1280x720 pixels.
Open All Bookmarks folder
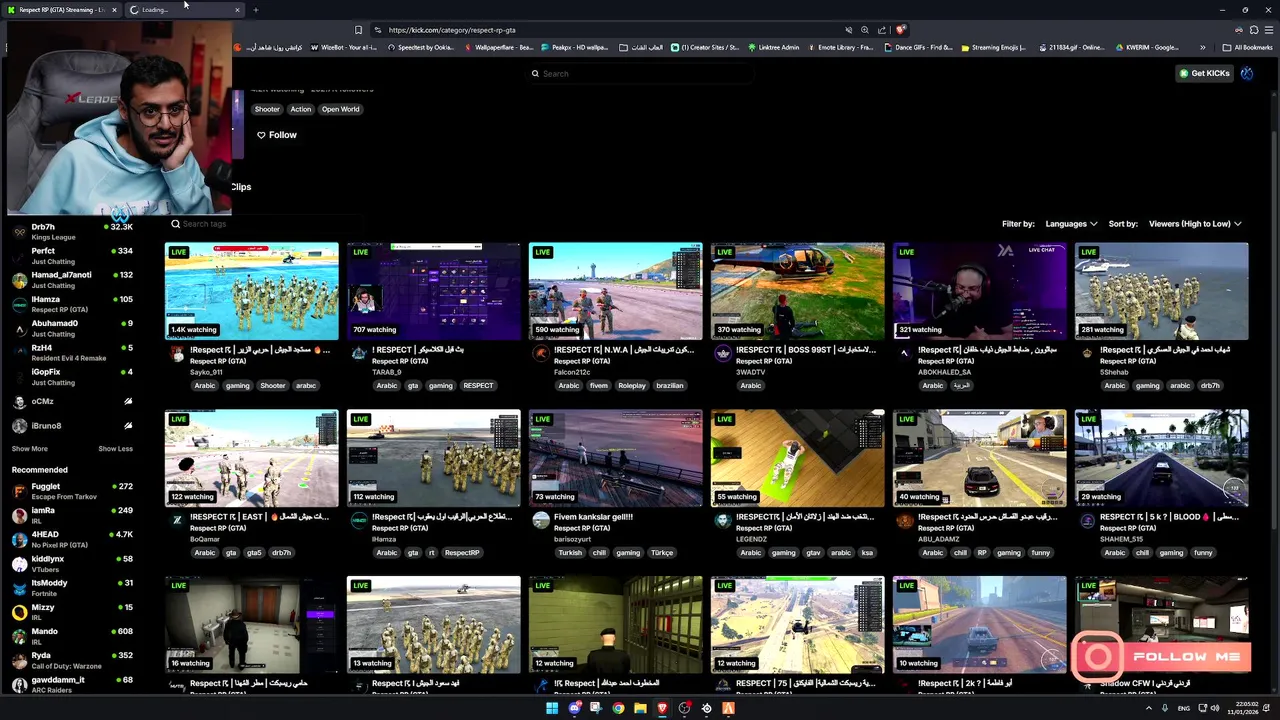pyautogui.click(x=1247, y=47)
